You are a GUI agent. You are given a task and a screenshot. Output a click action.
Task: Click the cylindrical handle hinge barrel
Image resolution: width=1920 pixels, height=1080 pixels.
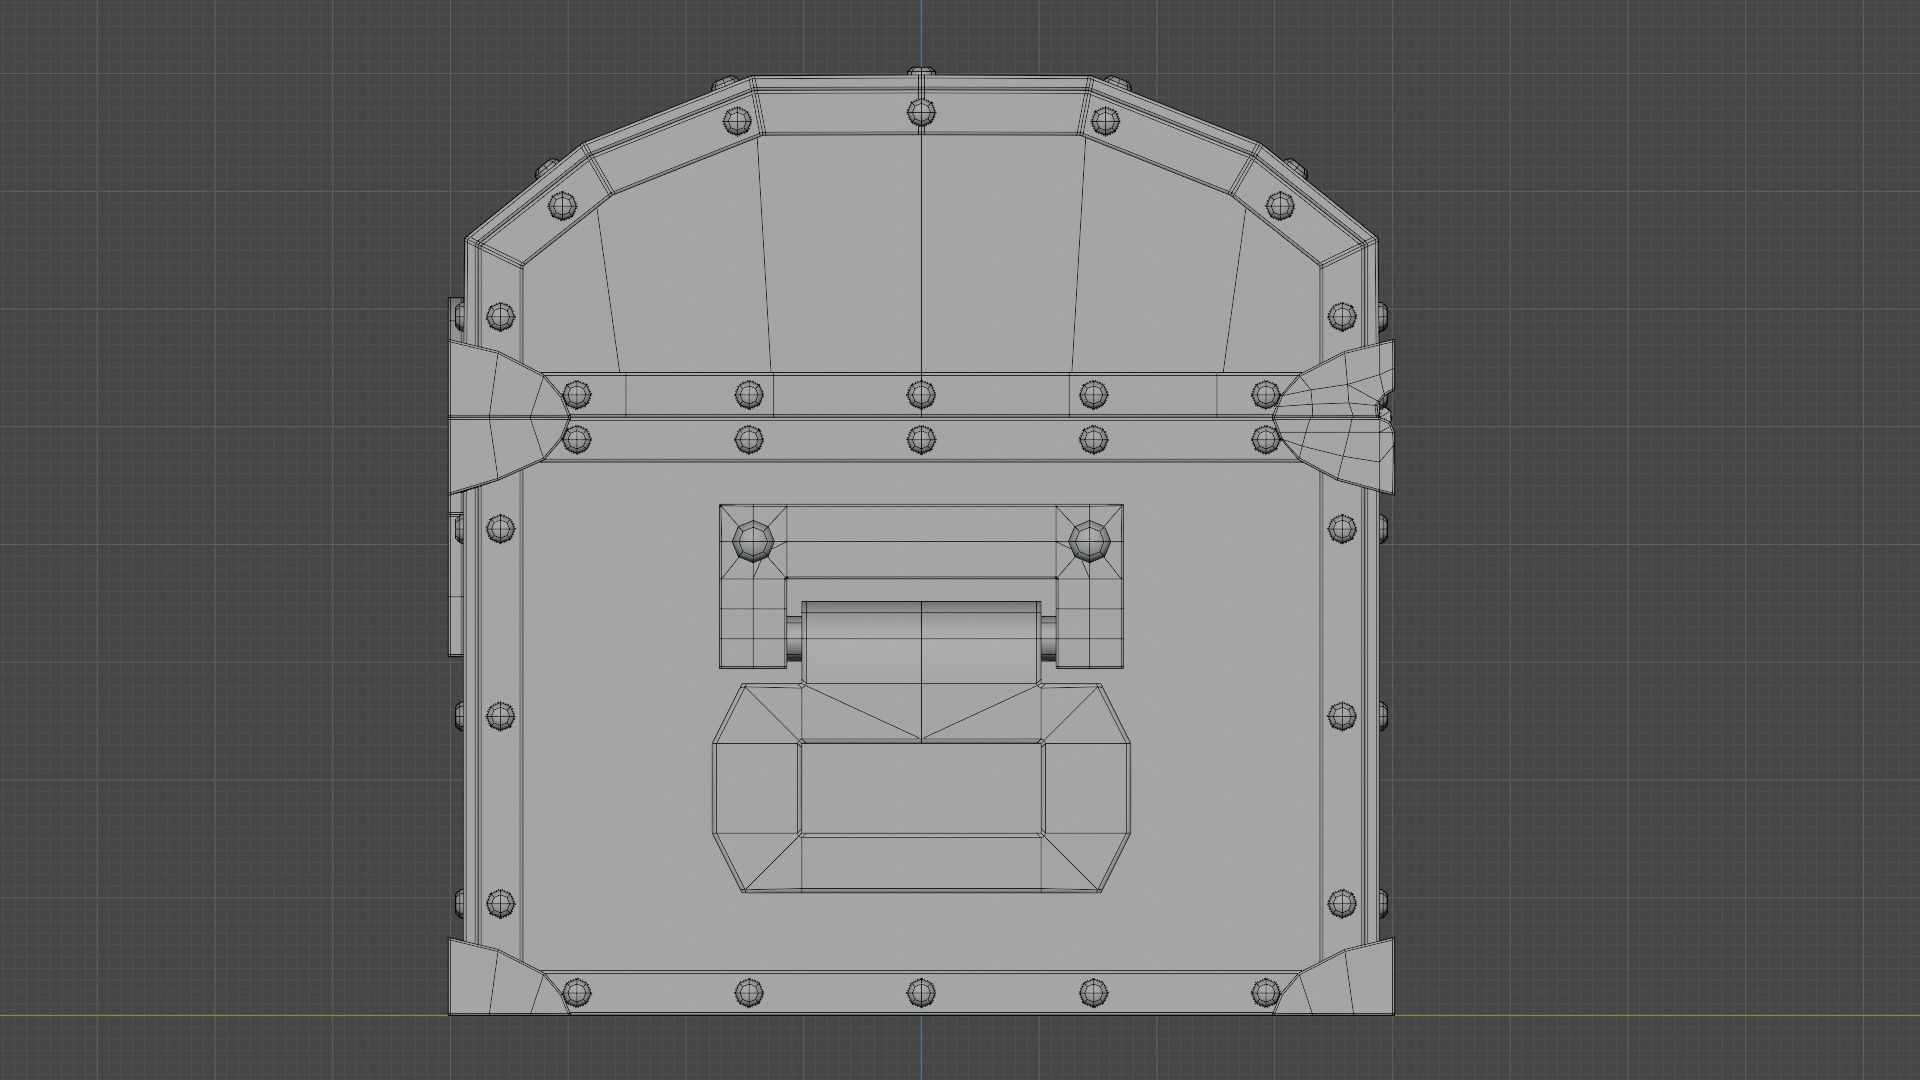point(921,644)
